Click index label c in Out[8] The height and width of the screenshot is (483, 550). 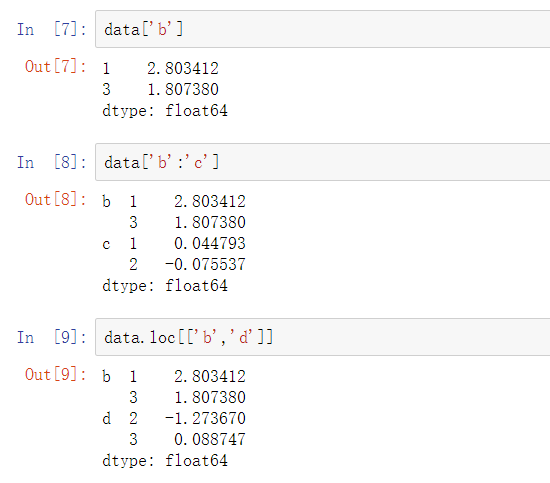[x=106, y=244]
